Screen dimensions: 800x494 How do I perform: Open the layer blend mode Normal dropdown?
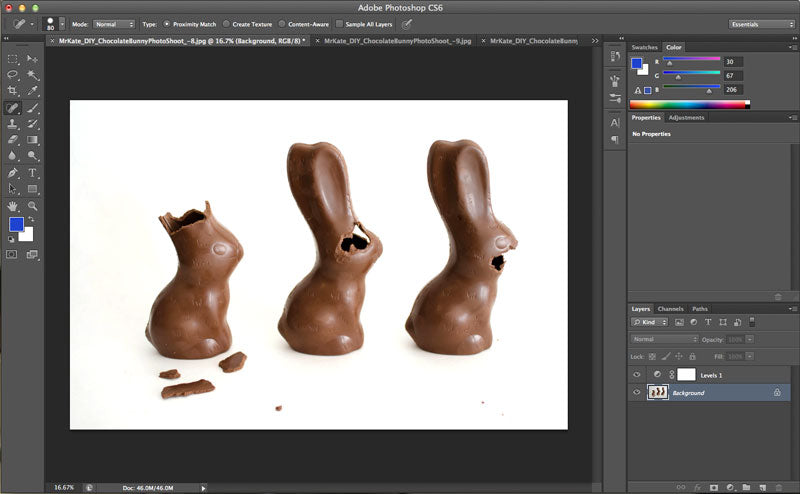[x=664, y=339]
